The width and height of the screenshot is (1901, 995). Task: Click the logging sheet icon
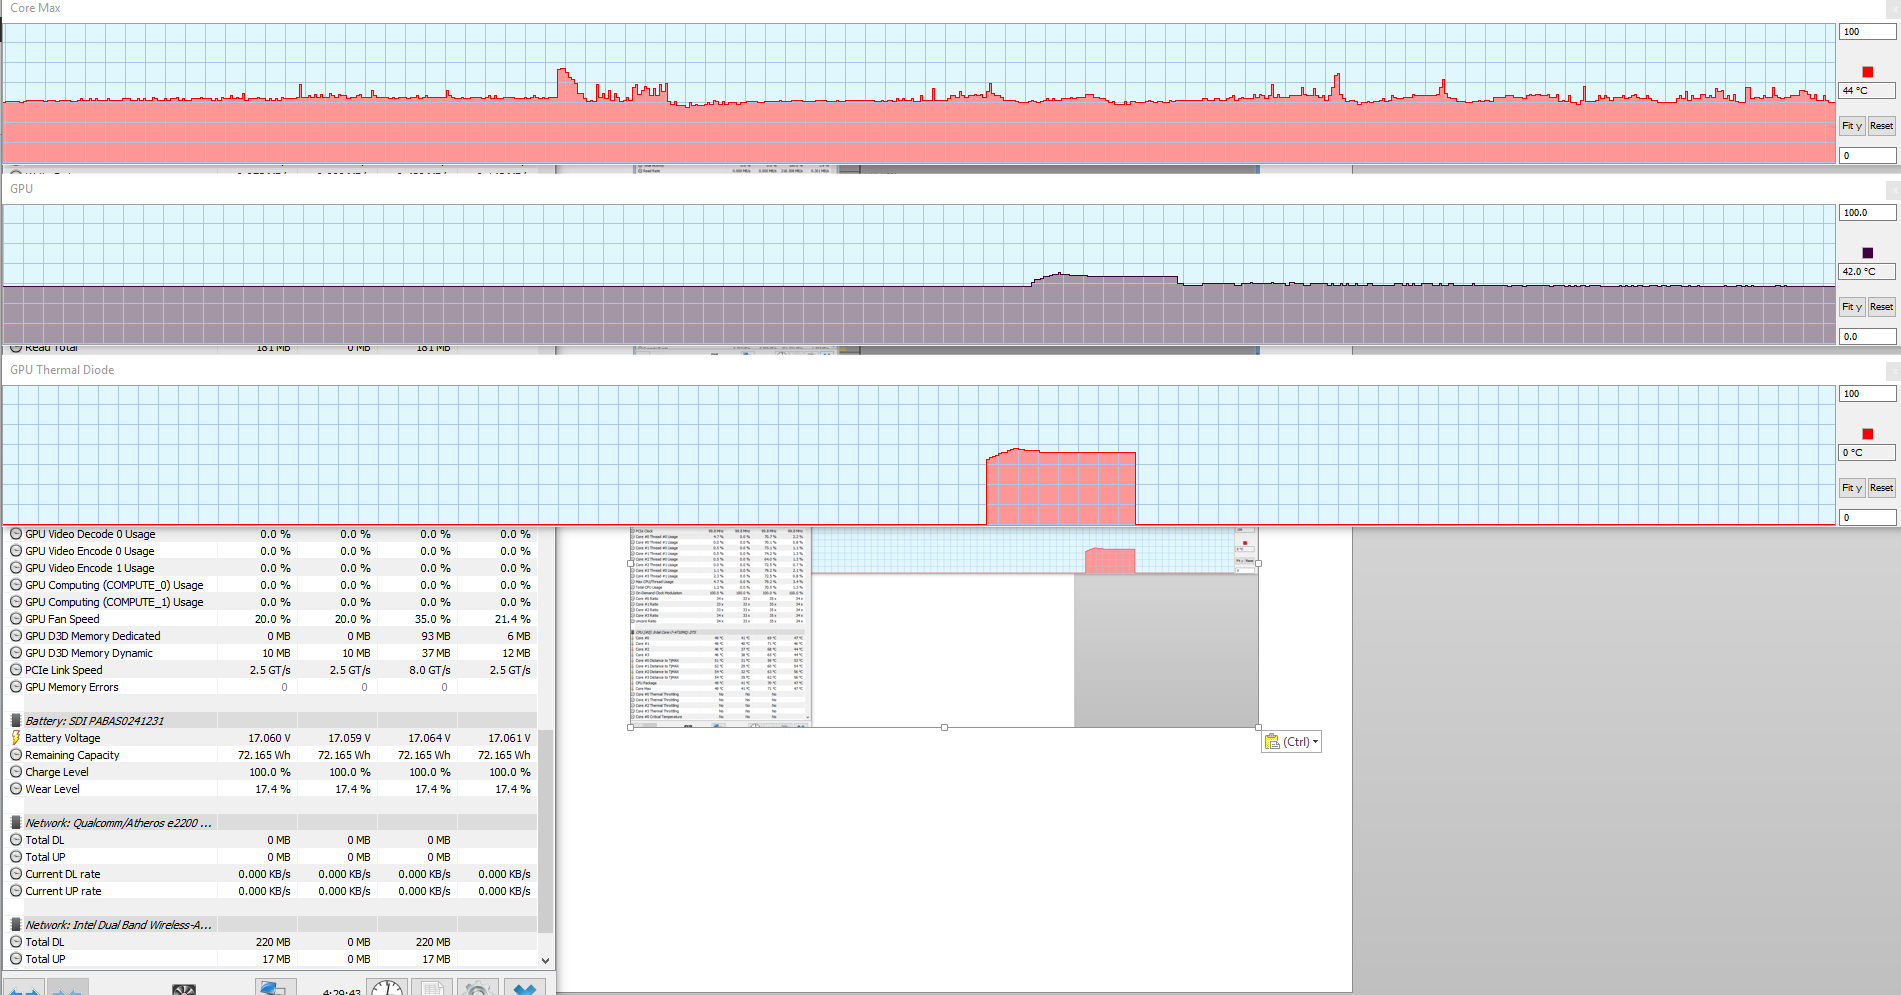pyautogui.click(x=432, y=988)
